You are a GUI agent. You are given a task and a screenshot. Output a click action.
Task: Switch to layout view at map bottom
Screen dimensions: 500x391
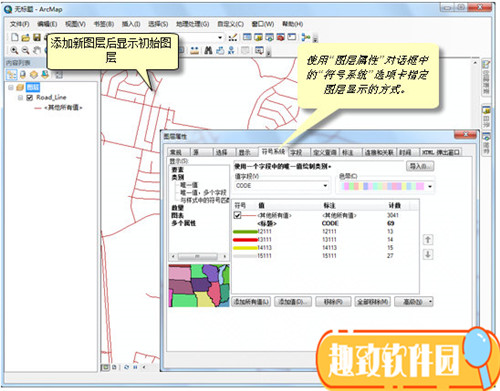tap(114, 367)
